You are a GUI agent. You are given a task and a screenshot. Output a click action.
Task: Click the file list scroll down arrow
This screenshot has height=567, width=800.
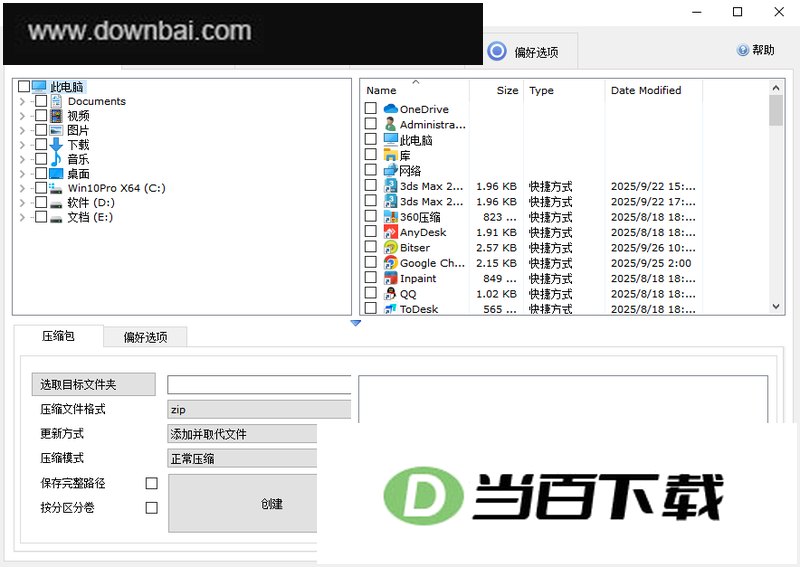[776, 306]
